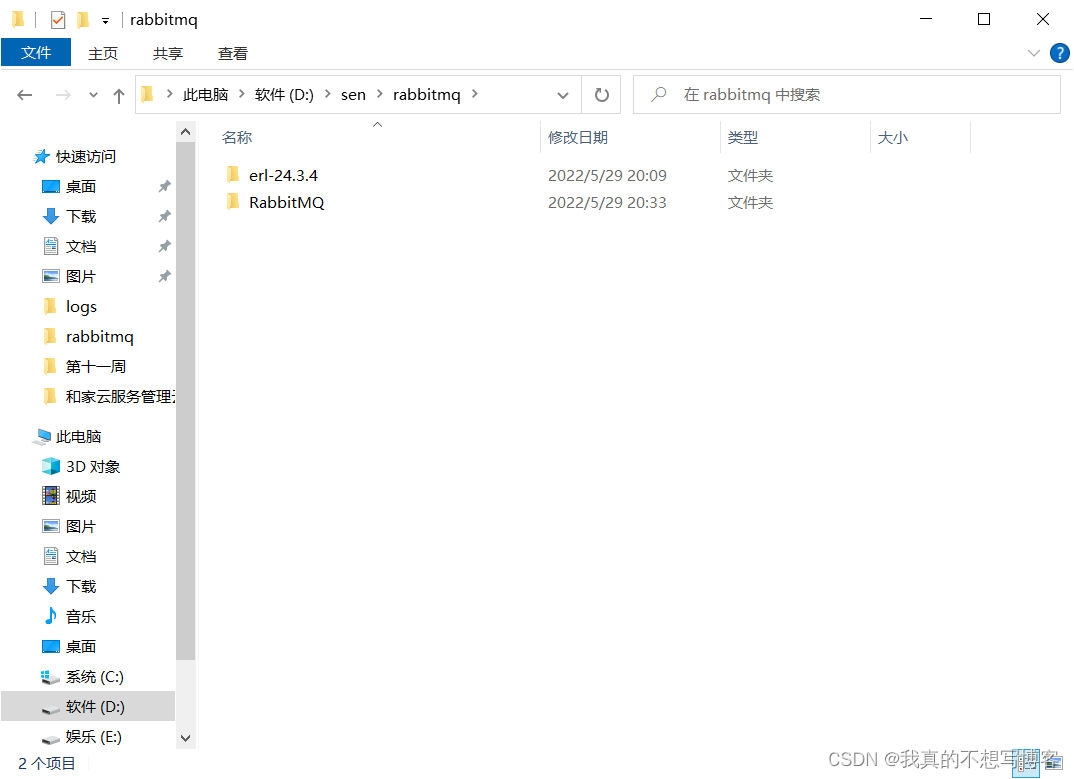Open 图片 under 此电脑
Screen dimensions: 1074x779
[81, 527]
